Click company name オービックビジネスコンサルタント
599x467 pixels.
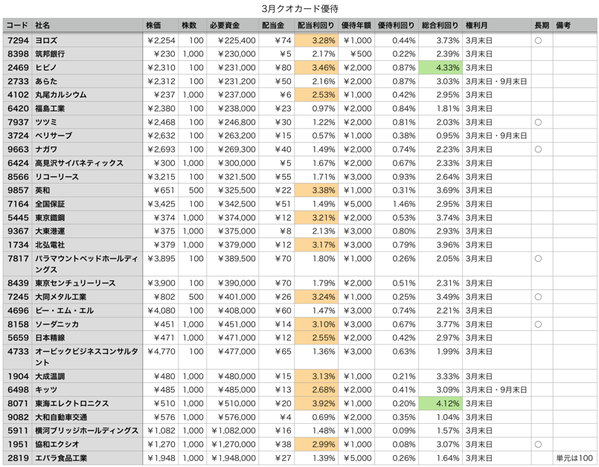click(86, 357)
